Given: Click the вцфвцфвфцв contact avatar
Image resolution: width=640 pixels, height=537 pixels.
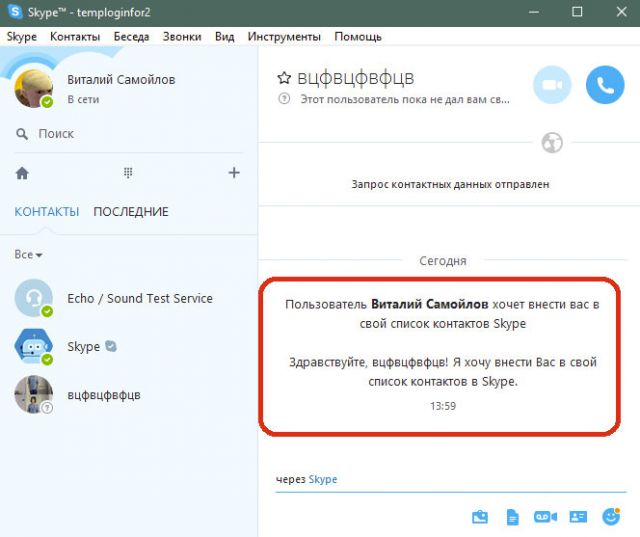Looking at the screenshot, I should click(33, 395).
